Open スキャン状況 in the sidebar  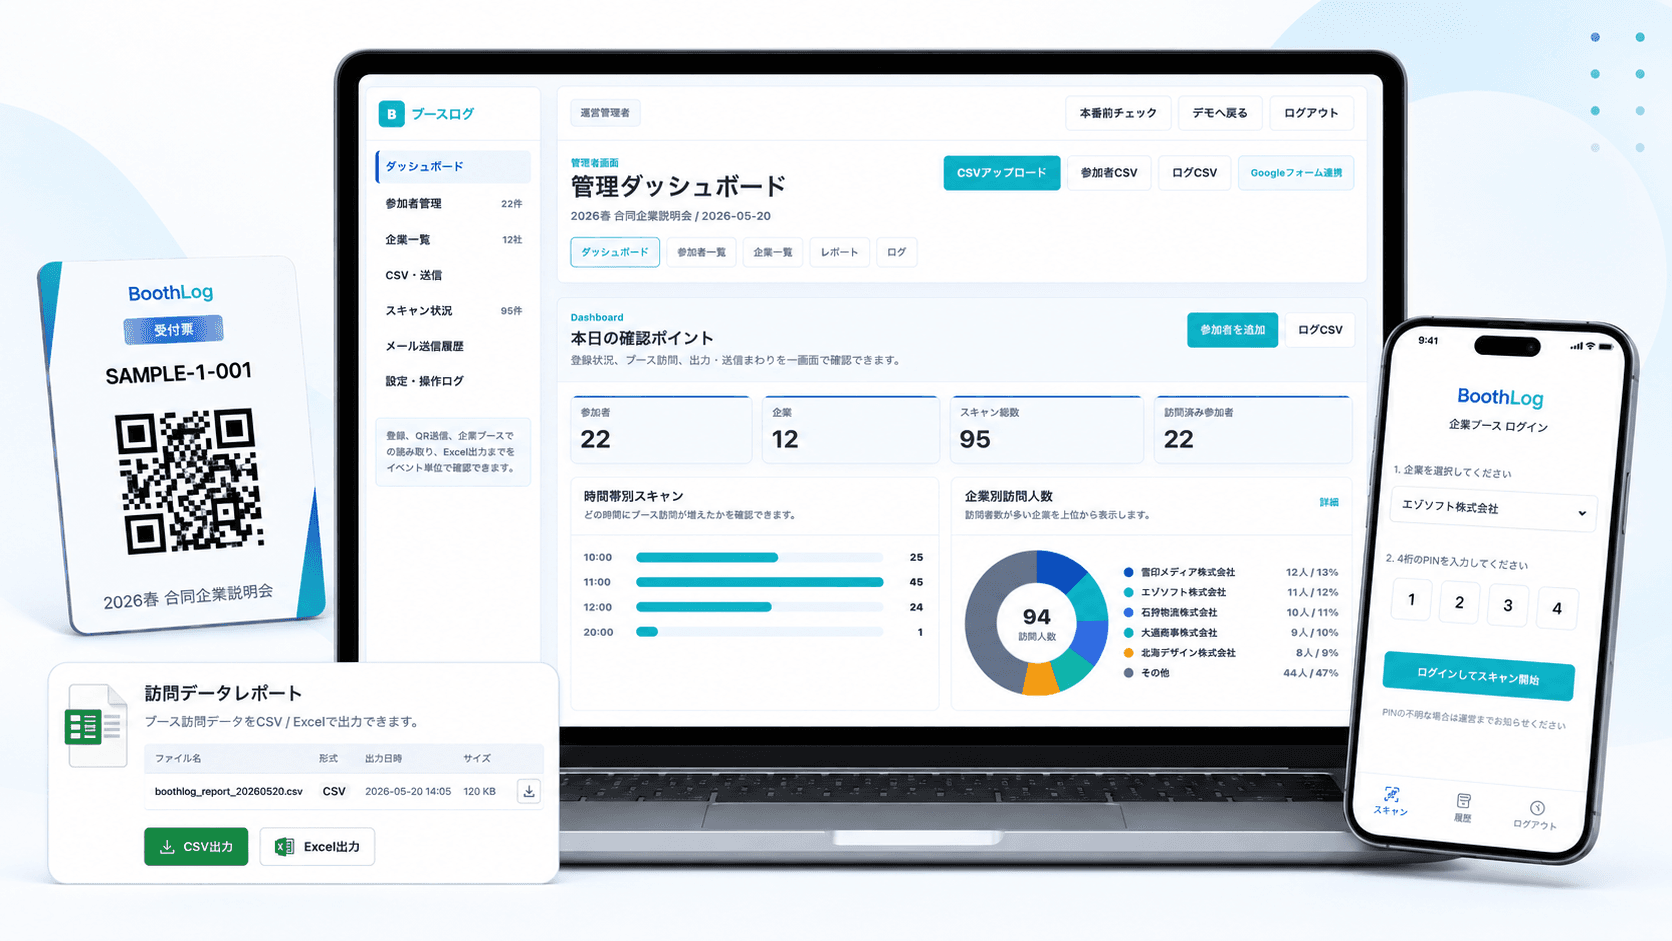(x=453, y=311)
